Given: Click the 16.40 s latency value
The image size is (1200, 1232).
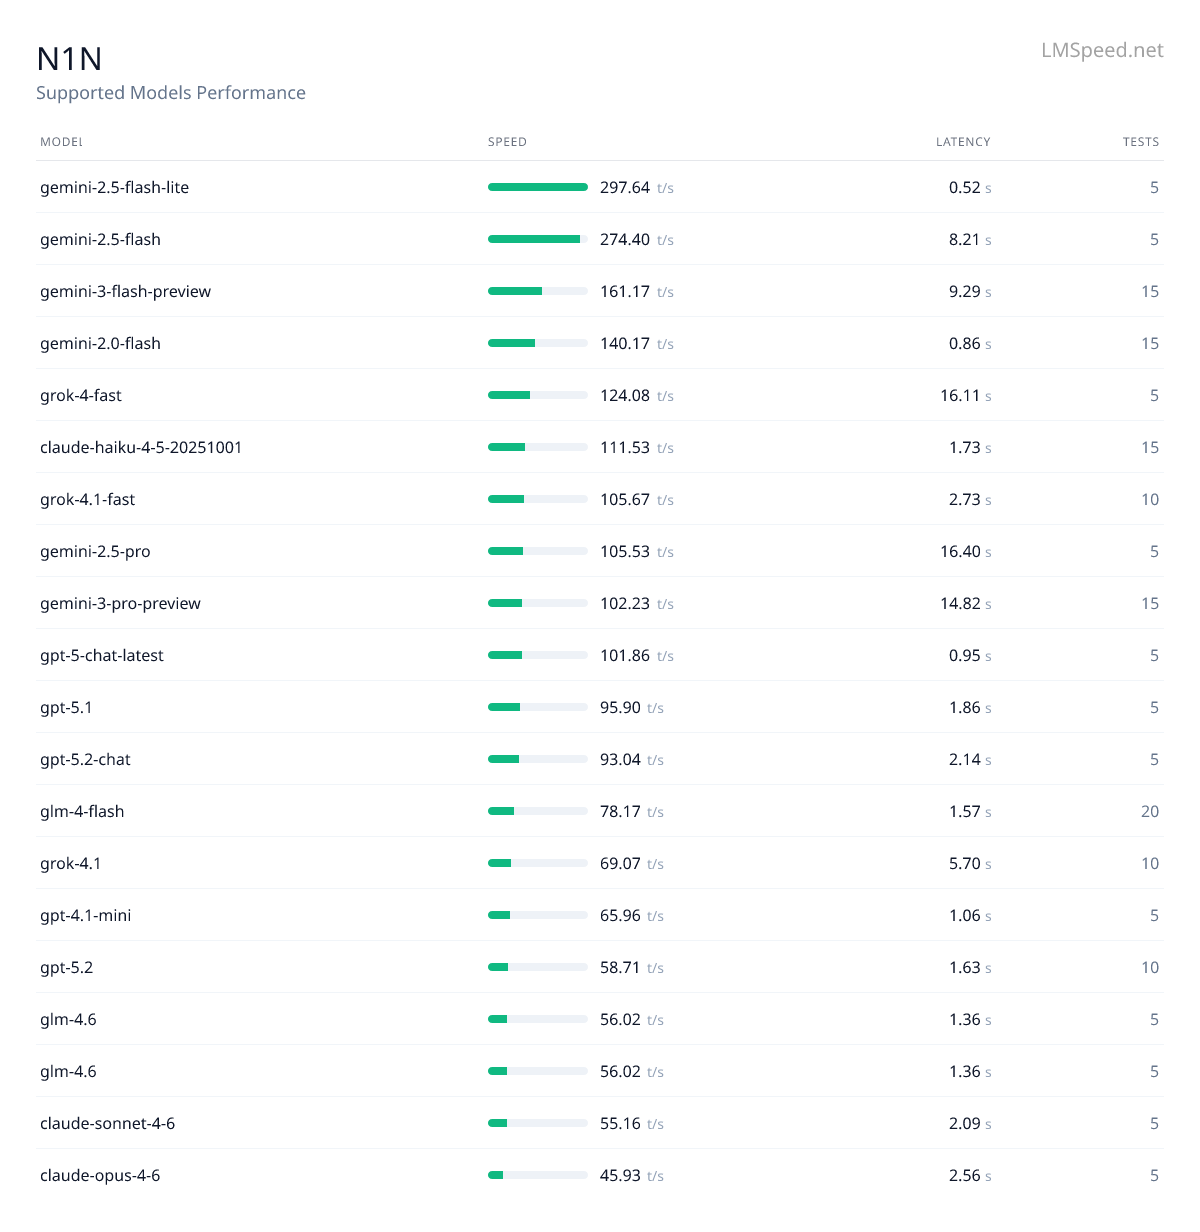Looking at the screenshot, I should point(966,551).
